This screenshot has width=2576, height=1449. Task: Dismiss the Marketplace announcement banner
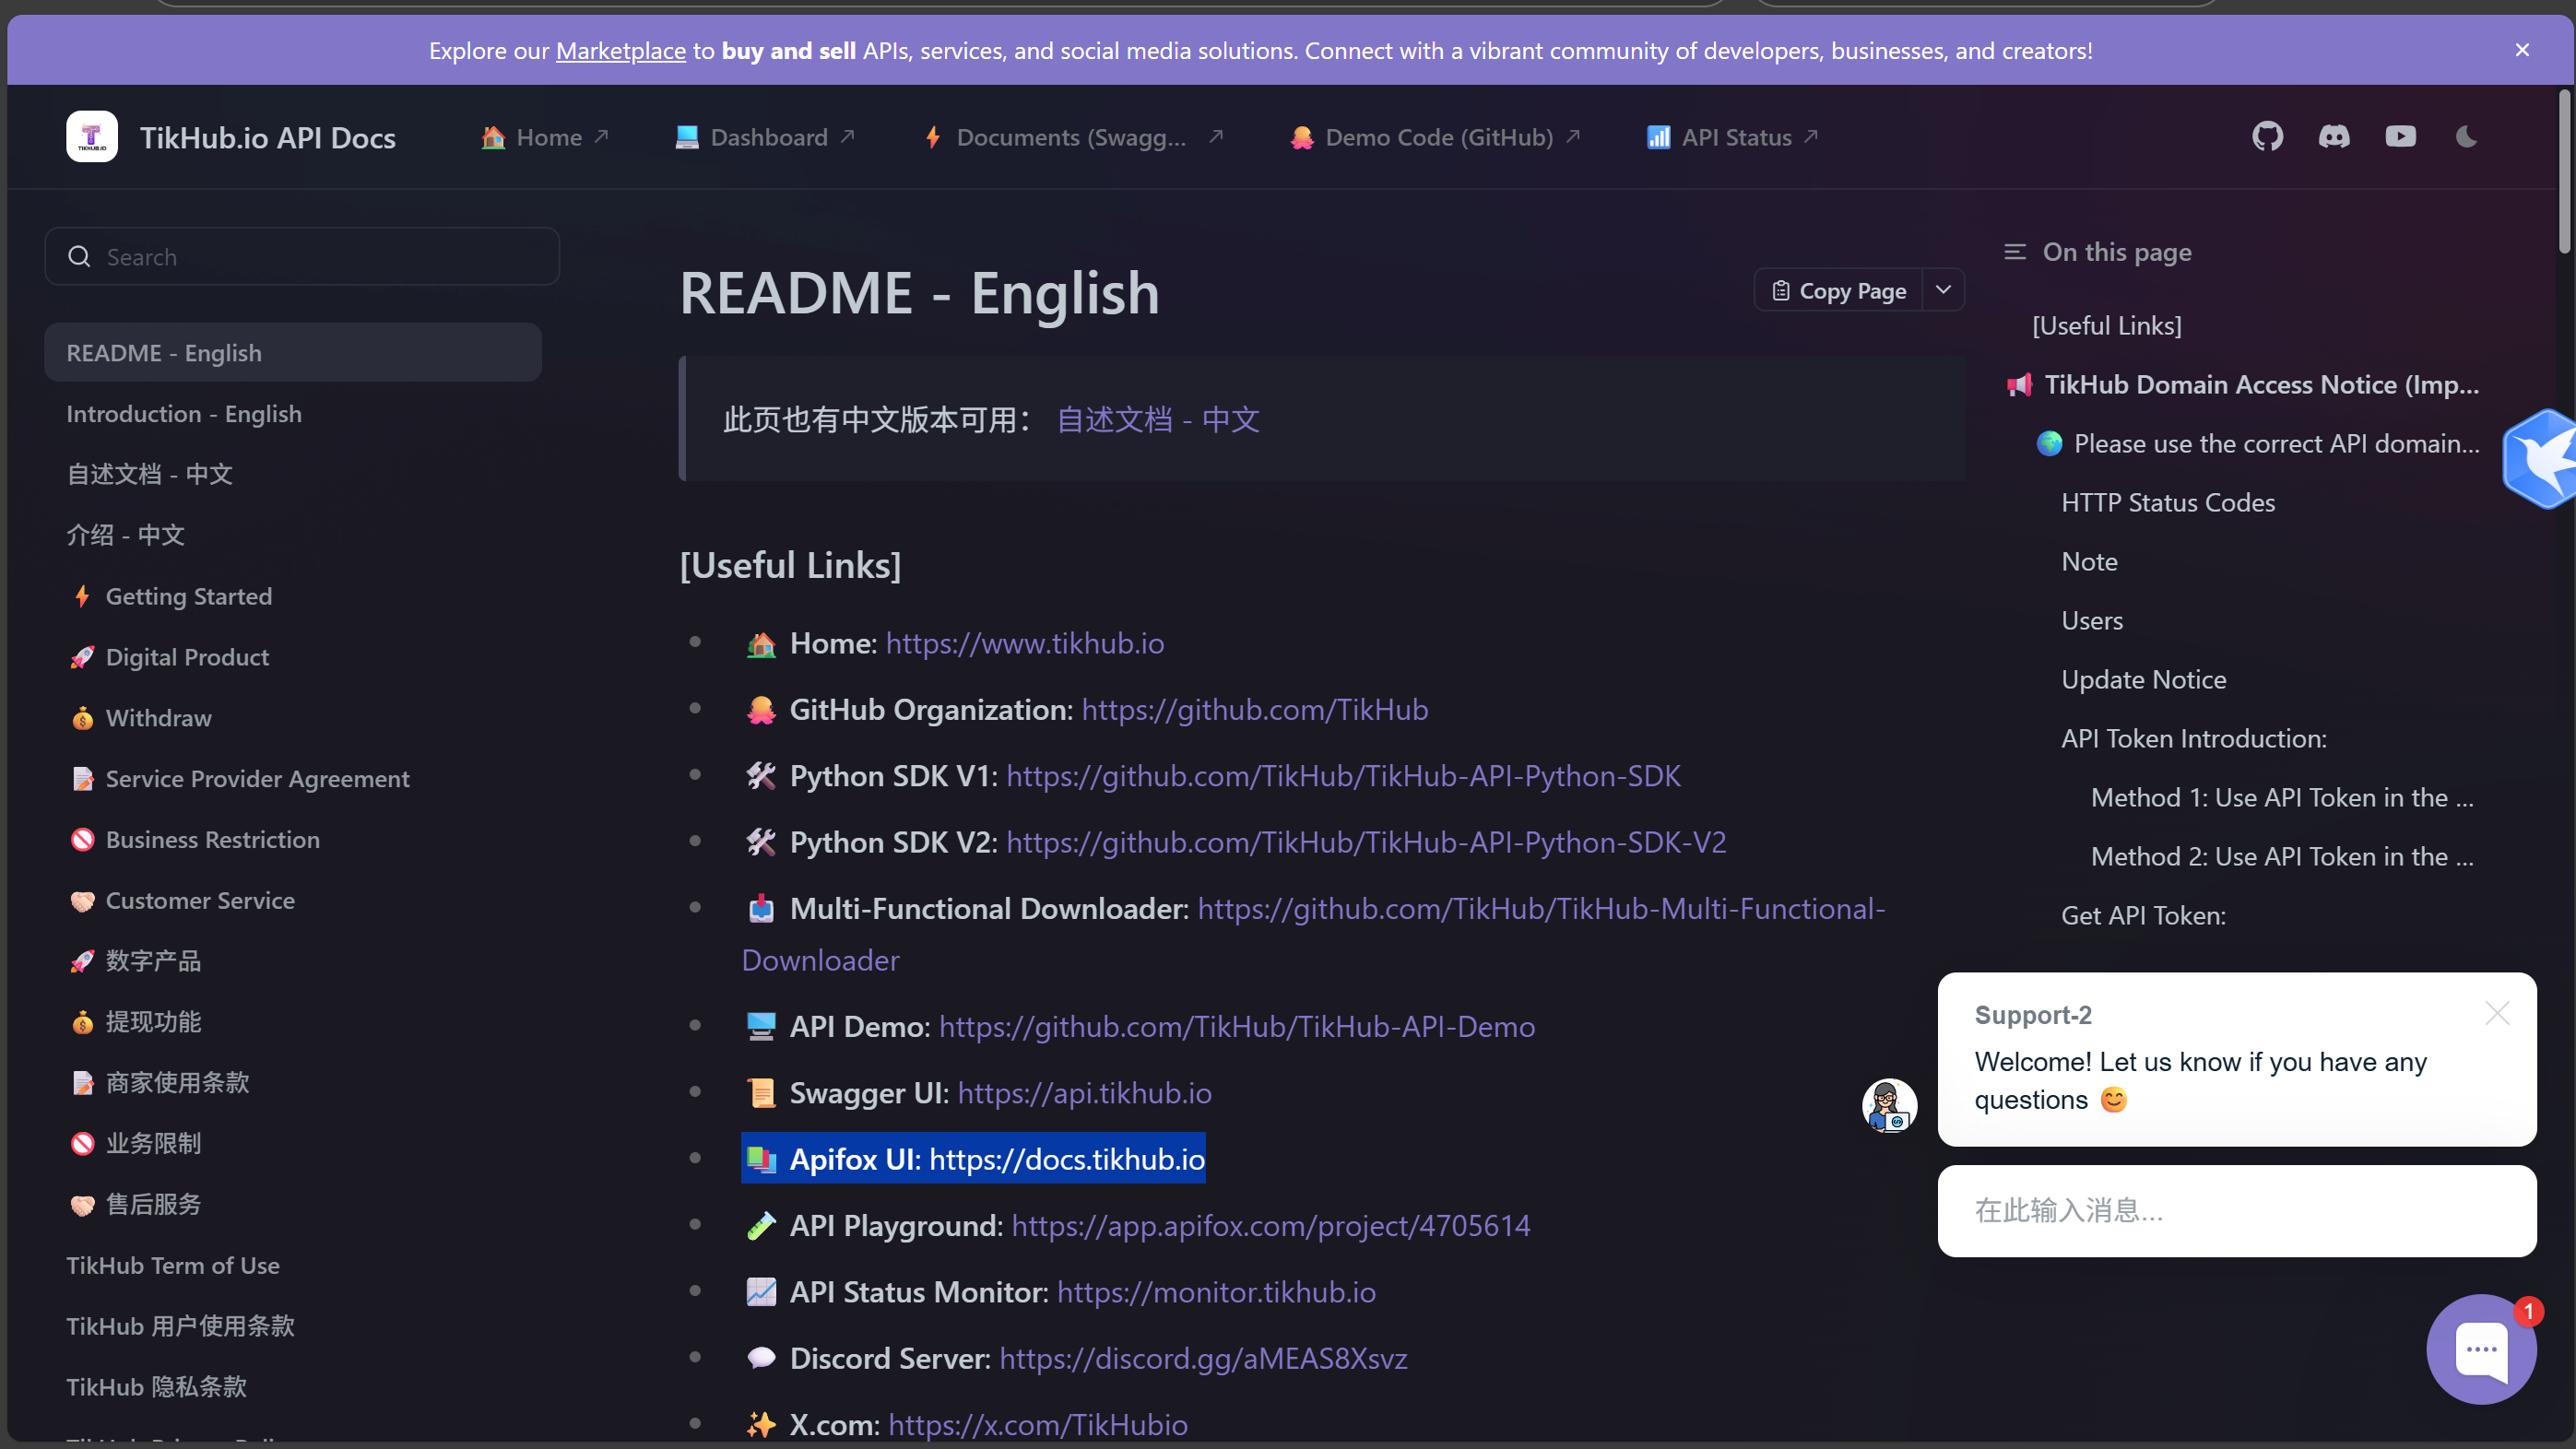click(2522, 50)
